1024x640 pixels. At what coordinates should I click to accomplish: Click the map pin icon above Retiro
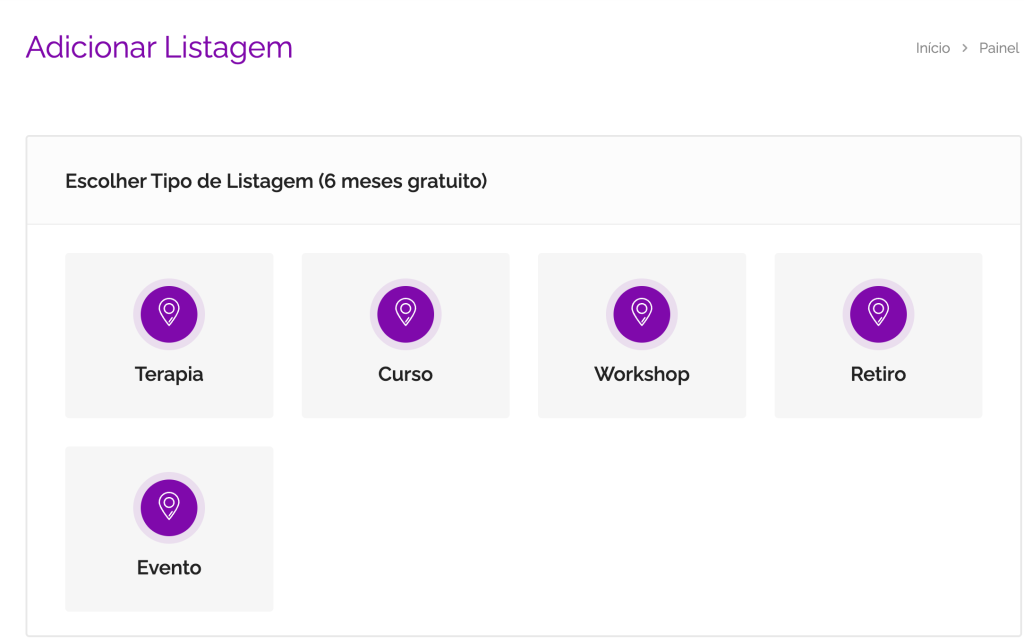pos(878,313)
